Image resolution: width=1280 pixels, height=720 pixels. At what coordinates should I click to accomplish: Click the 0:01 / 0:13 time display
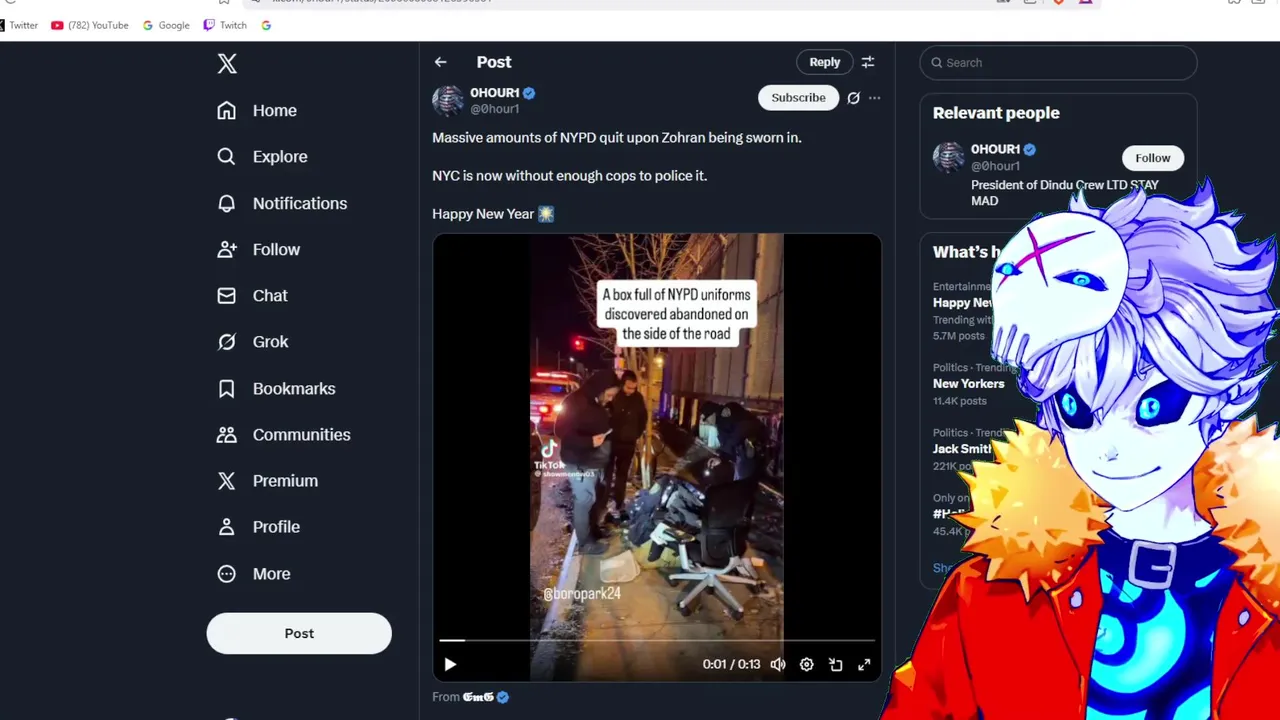tap(731, 664)
